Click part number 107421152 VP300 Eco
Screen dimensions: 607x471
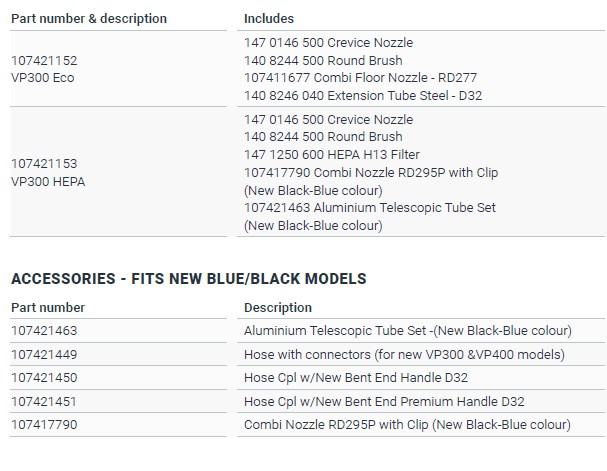click(42, 69)
